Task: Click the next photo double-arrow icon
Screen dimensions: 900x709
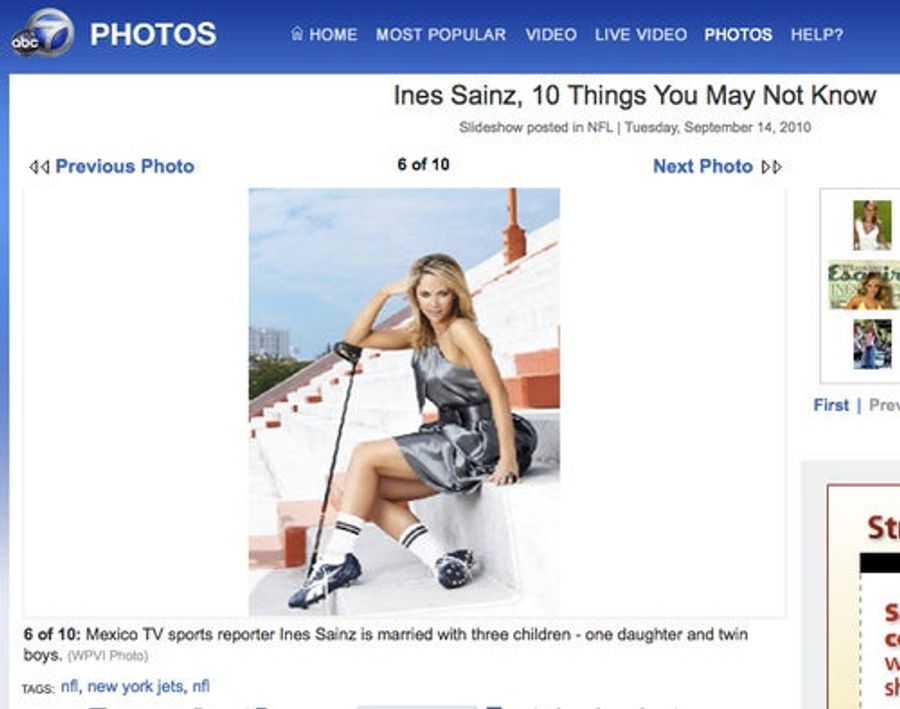Action: click(771, 167)
